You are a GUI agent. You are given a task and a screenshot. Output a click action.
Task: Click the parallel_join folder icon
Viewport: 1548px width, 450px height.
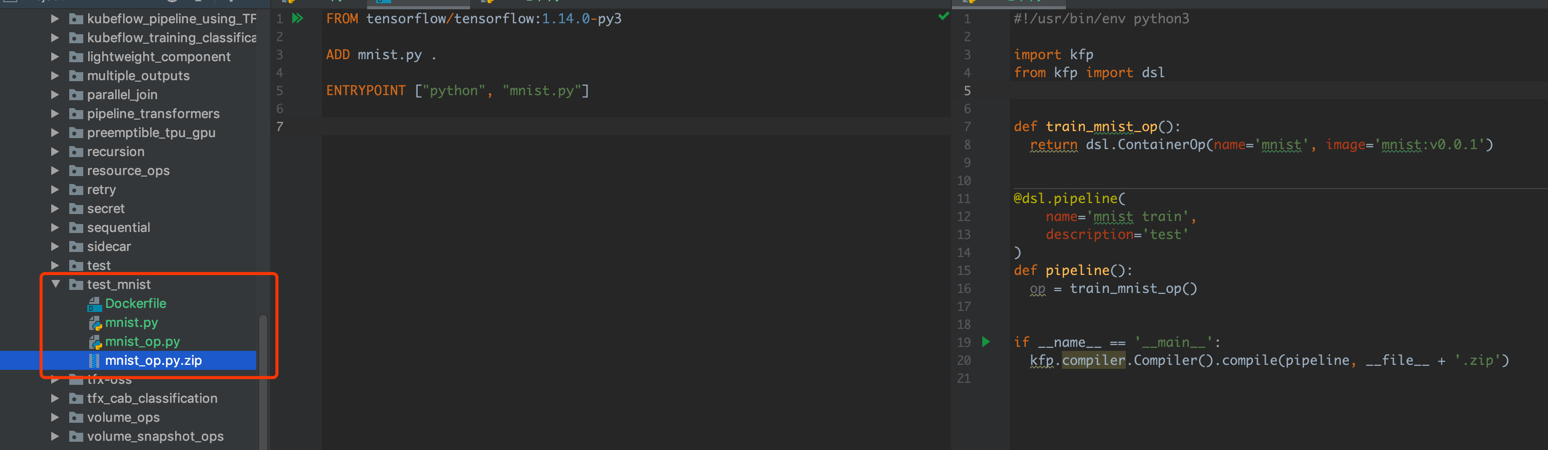click(x=76, y=95)
